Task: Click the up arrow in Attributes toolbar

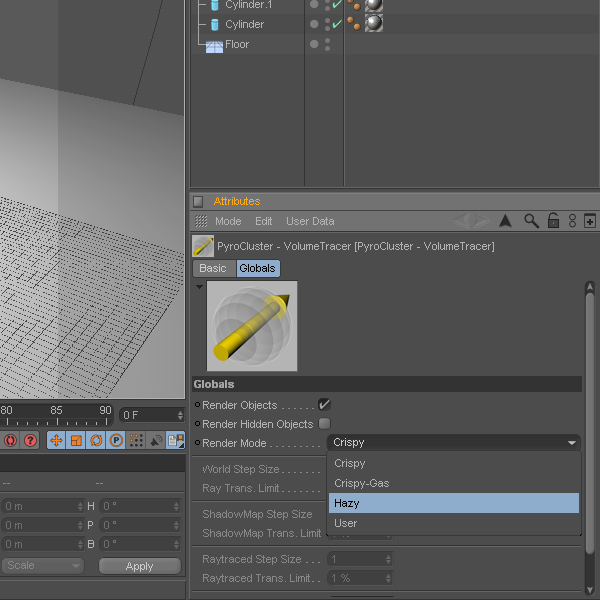Action: [505, 221]
